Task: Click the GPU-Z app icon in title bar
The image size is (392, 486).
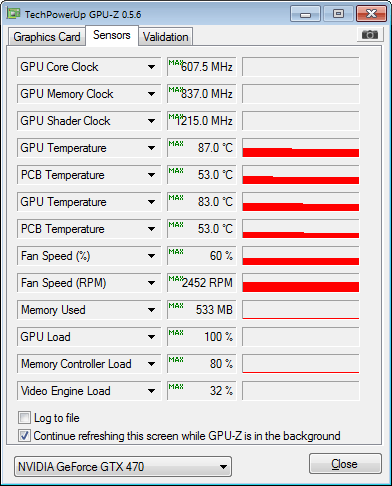Action: [x=14, y=14]
